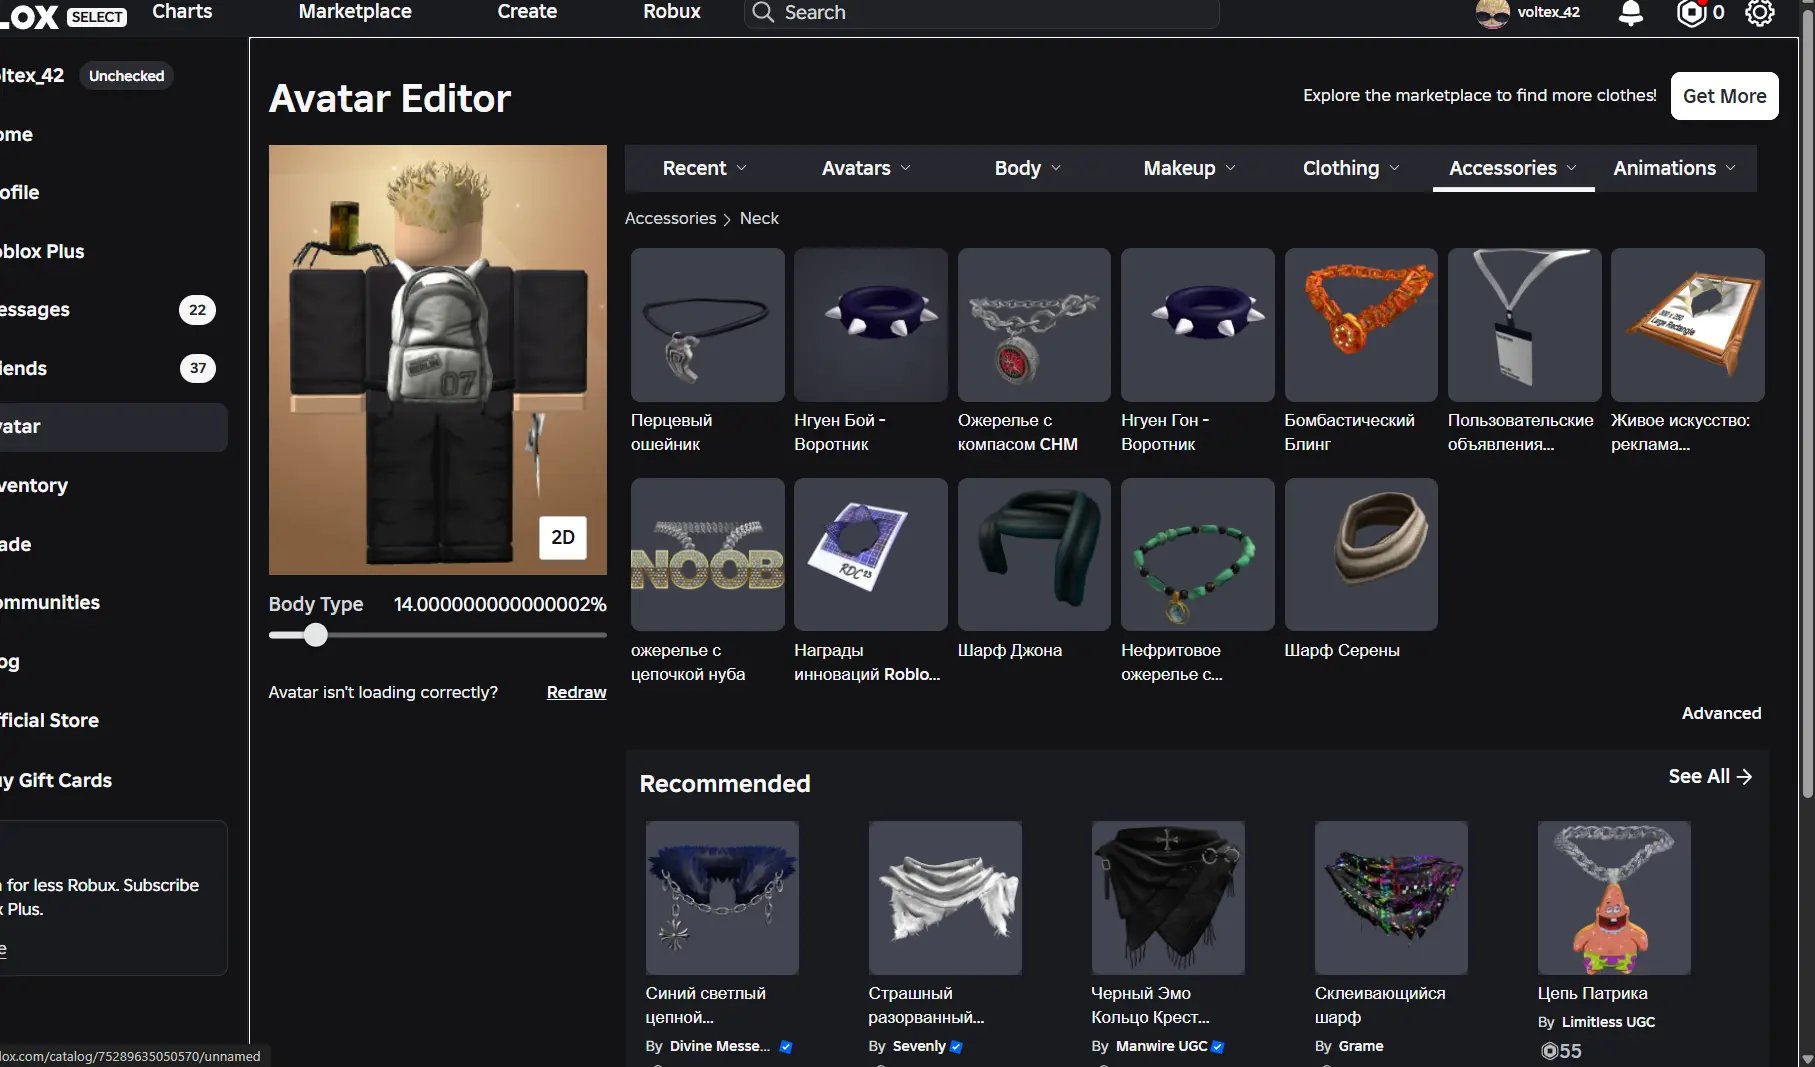Select the Пользовательские объявления lanyard item

coord(1524,325)
